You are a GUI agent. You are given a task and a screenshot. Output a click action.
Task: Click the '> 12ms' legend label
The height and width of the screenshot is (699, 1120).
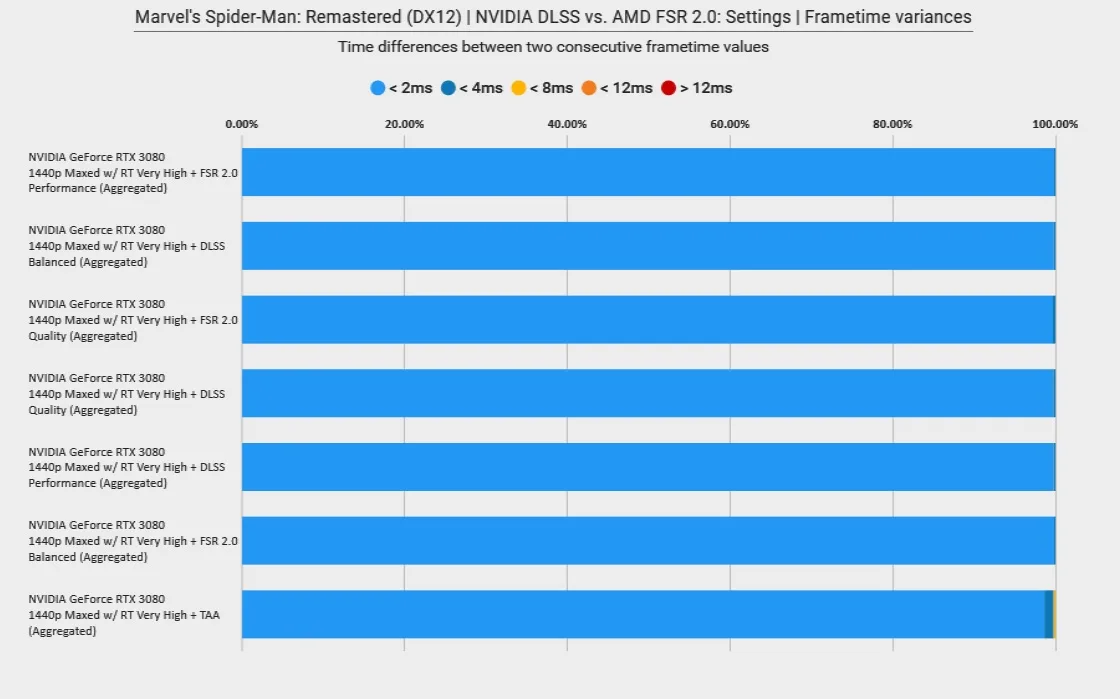point(706,88)
